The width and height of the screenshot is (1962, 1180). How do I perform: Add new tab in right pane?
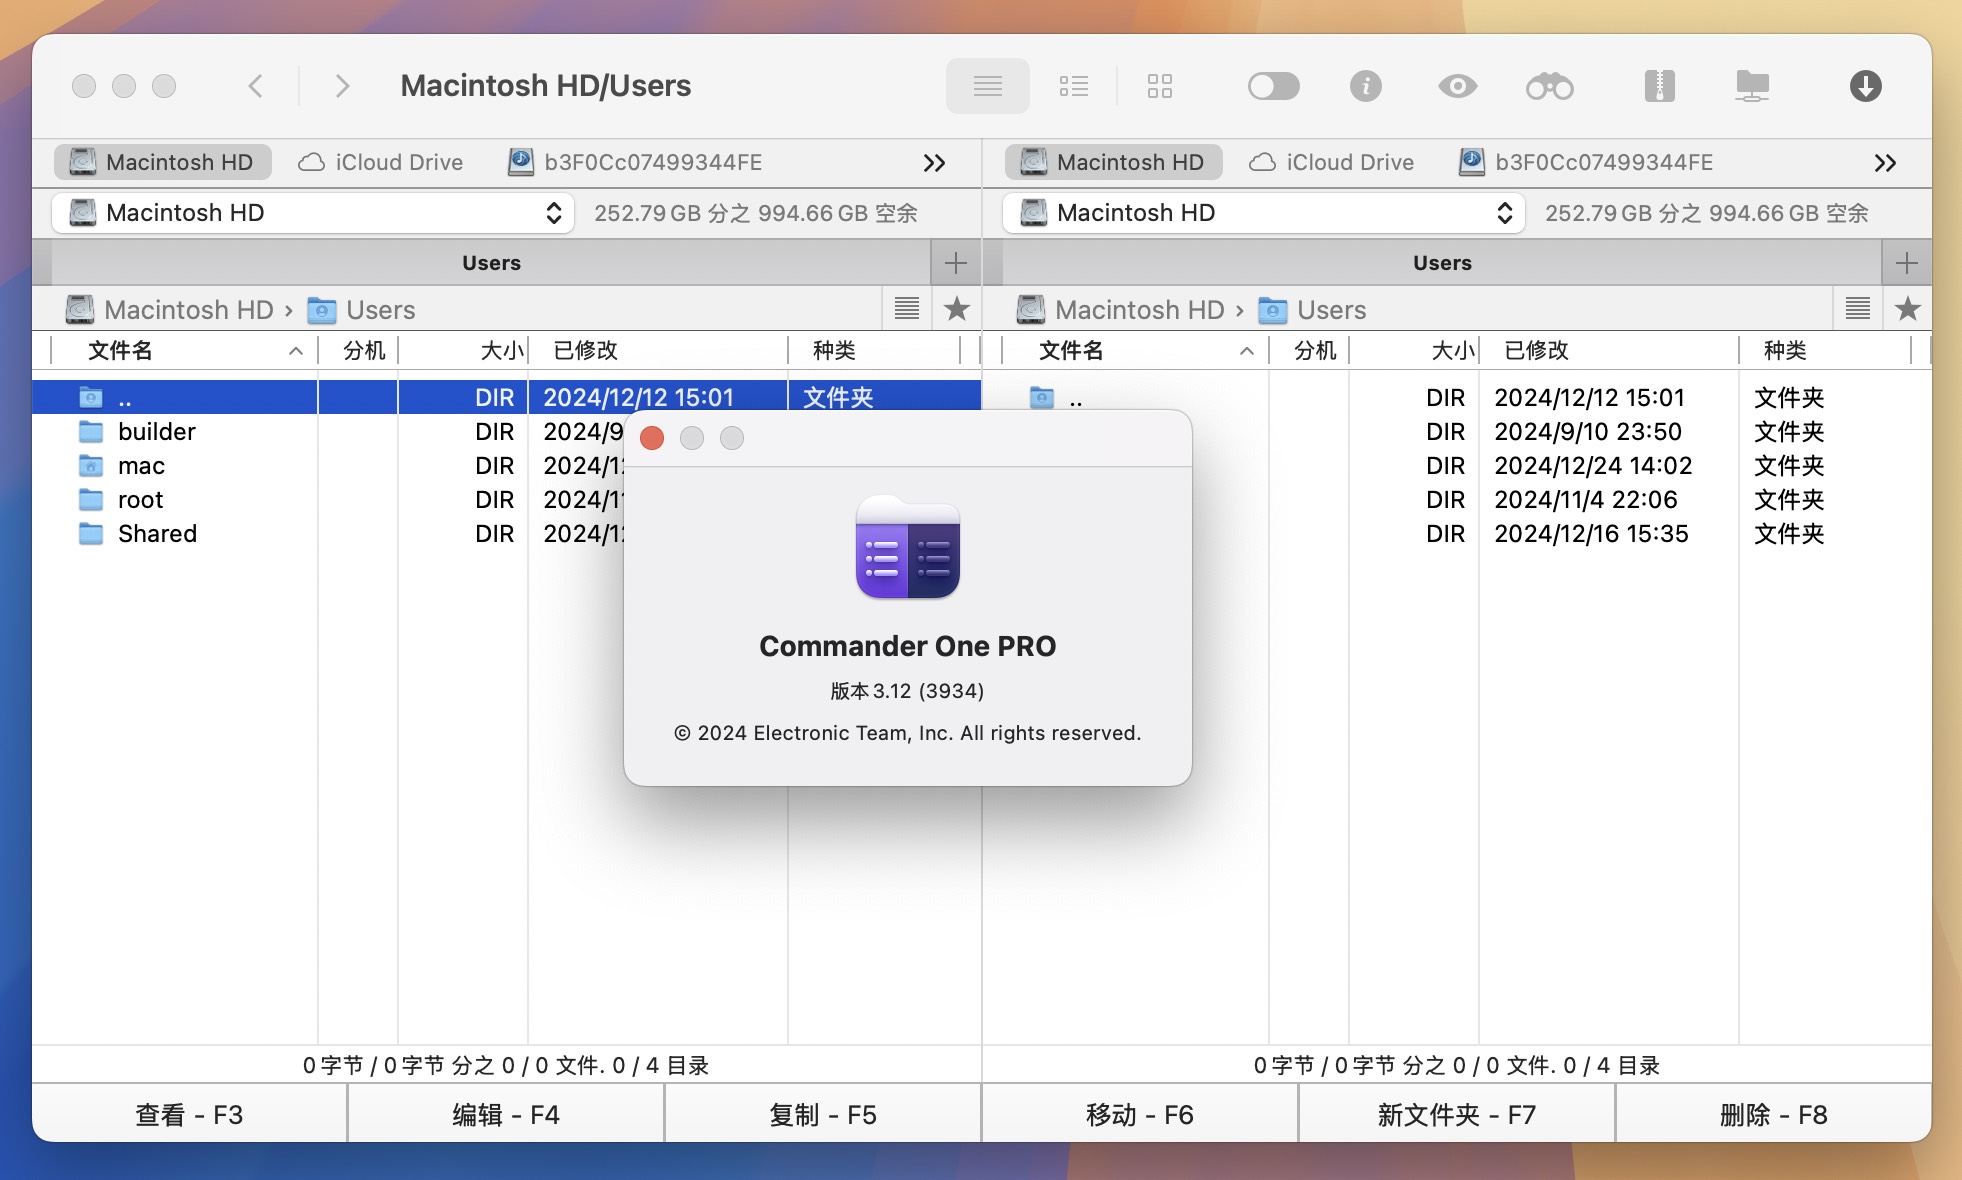pos(1907,263)
